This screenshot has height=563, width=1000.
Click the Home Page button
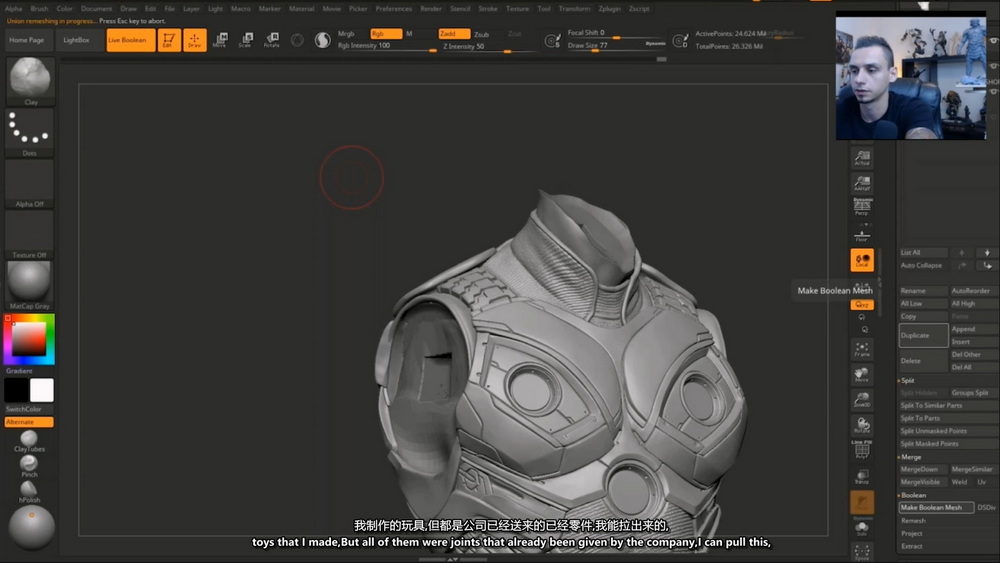coord(27,40)
